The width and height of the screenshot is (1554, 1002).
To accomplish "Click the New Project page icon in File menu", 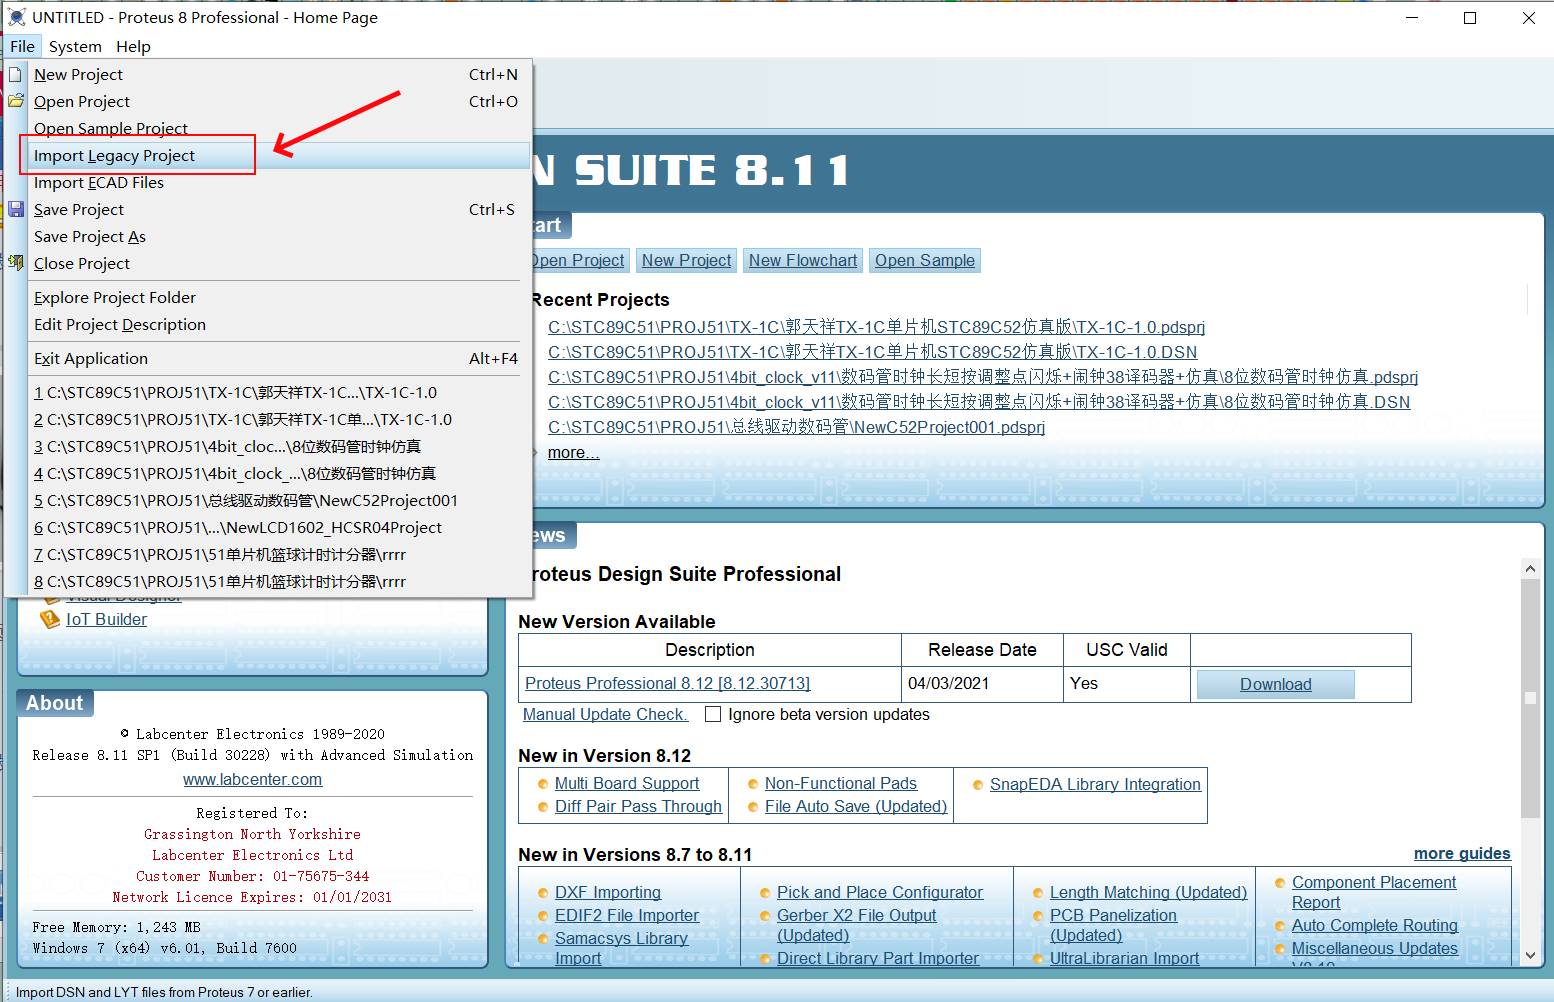I will 16,74.
